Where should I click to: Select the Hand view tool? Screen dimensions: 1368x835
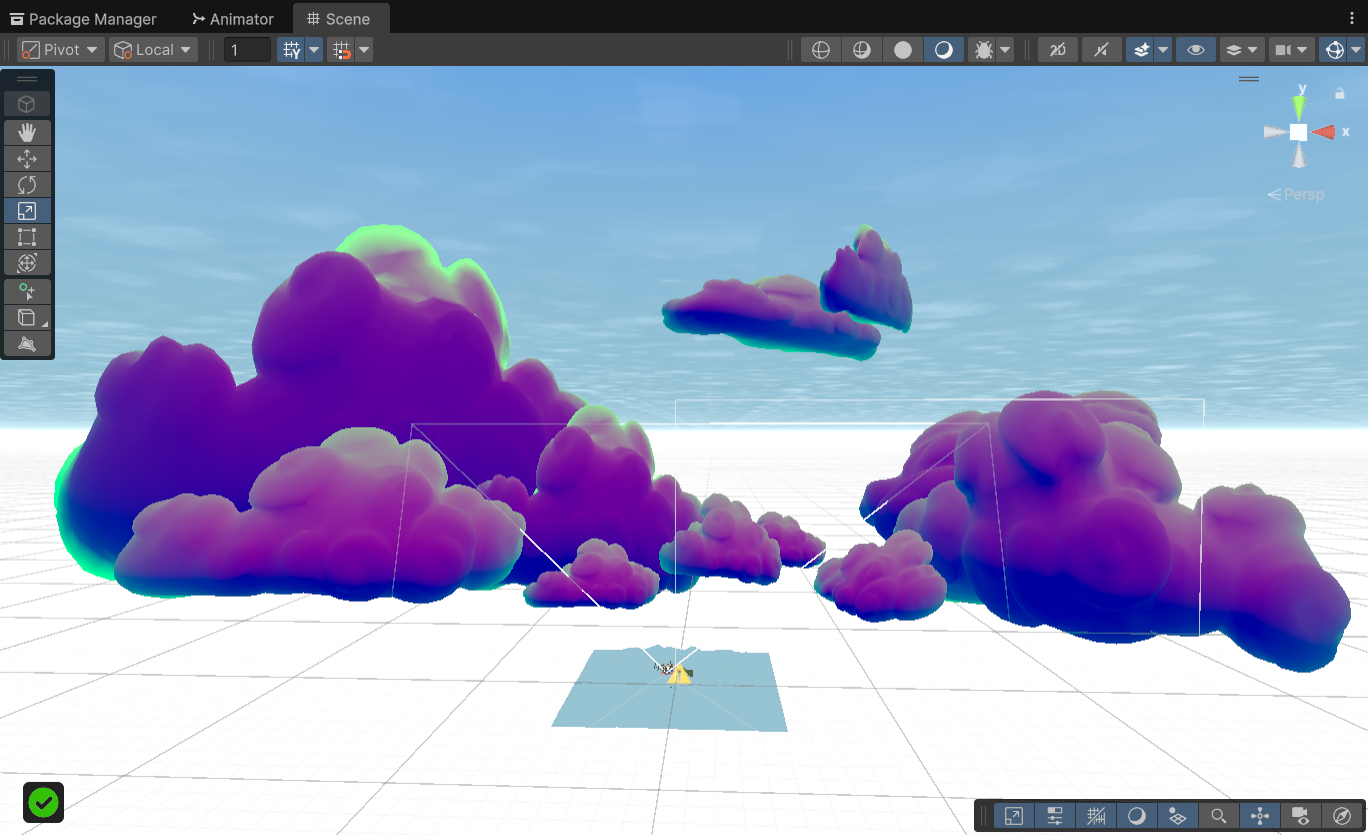27,132
